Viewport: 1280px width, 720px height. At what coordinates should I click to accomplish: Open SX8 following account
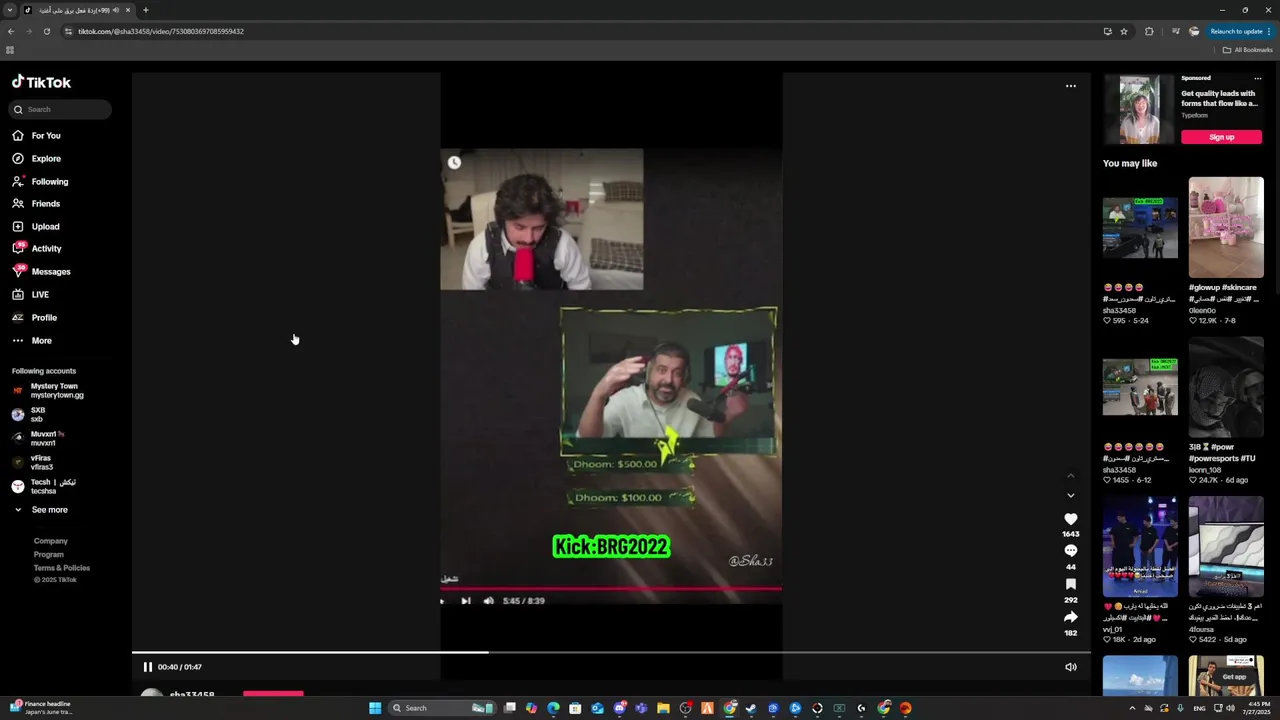pyautogui.click(x=29, y=414)
